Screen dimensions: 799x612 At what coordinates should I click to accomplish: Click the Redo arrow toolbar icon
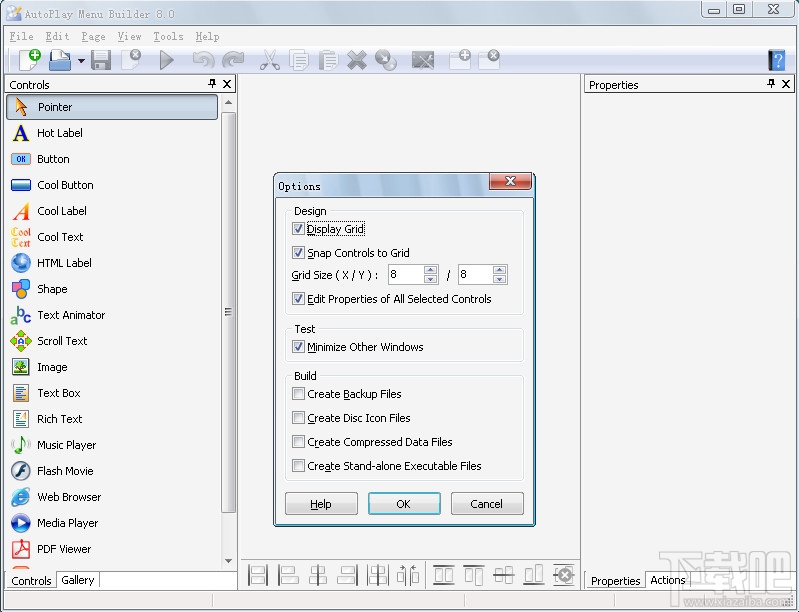click(233, 60)
